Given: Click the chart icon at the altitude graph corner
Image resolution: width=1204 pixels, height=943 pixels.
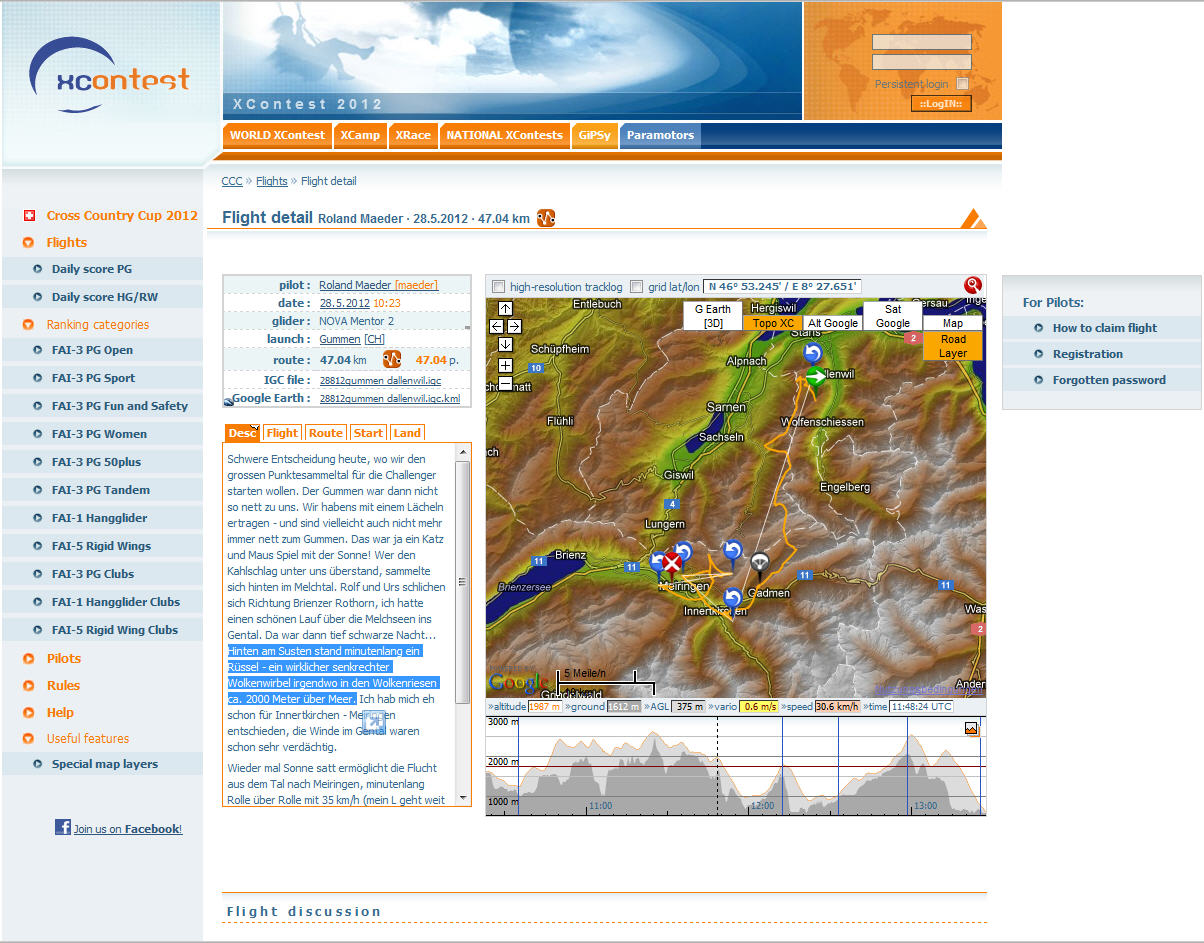Looking at the screenshot, I should click(x=972, y=729).
